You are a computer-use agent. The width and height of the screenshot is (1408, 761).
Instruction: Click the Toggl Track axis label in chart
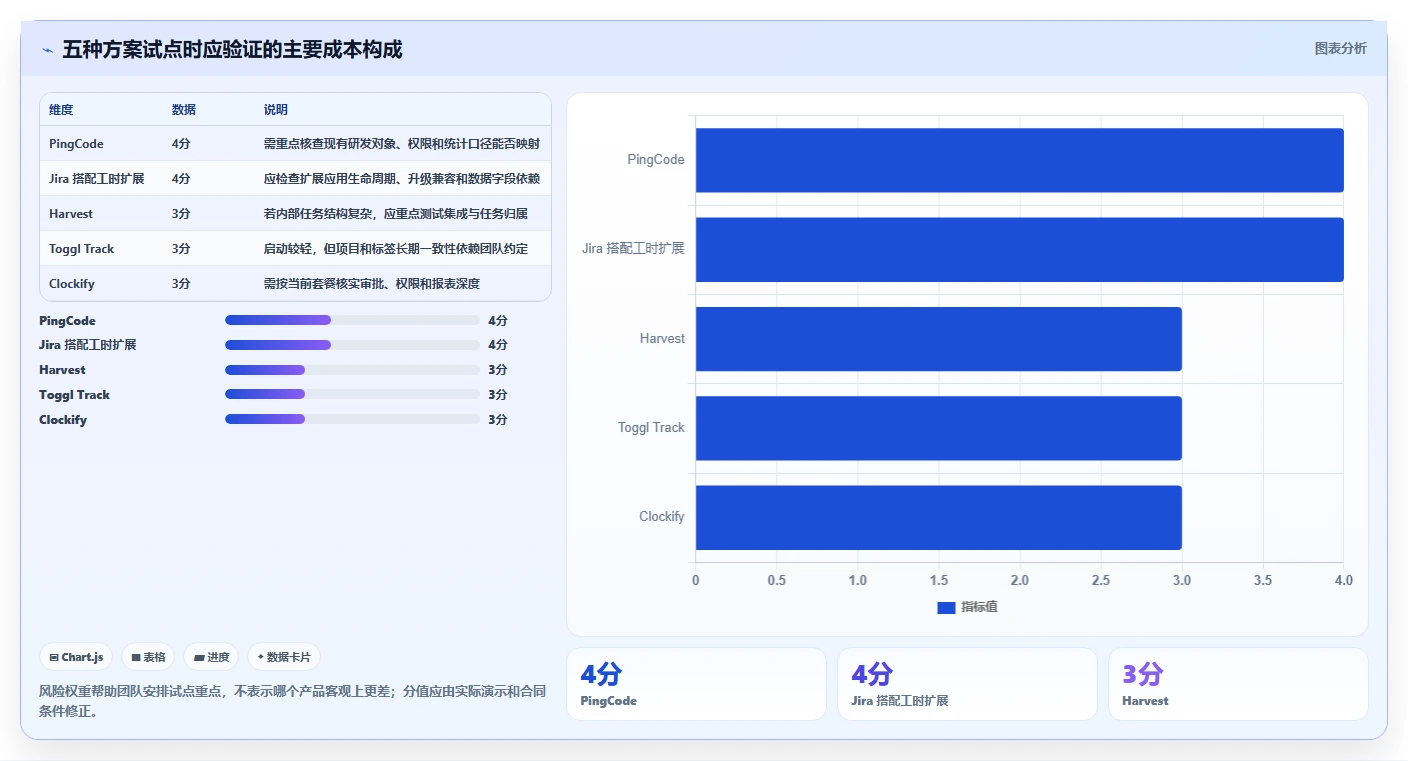click(x=651, y=428)
